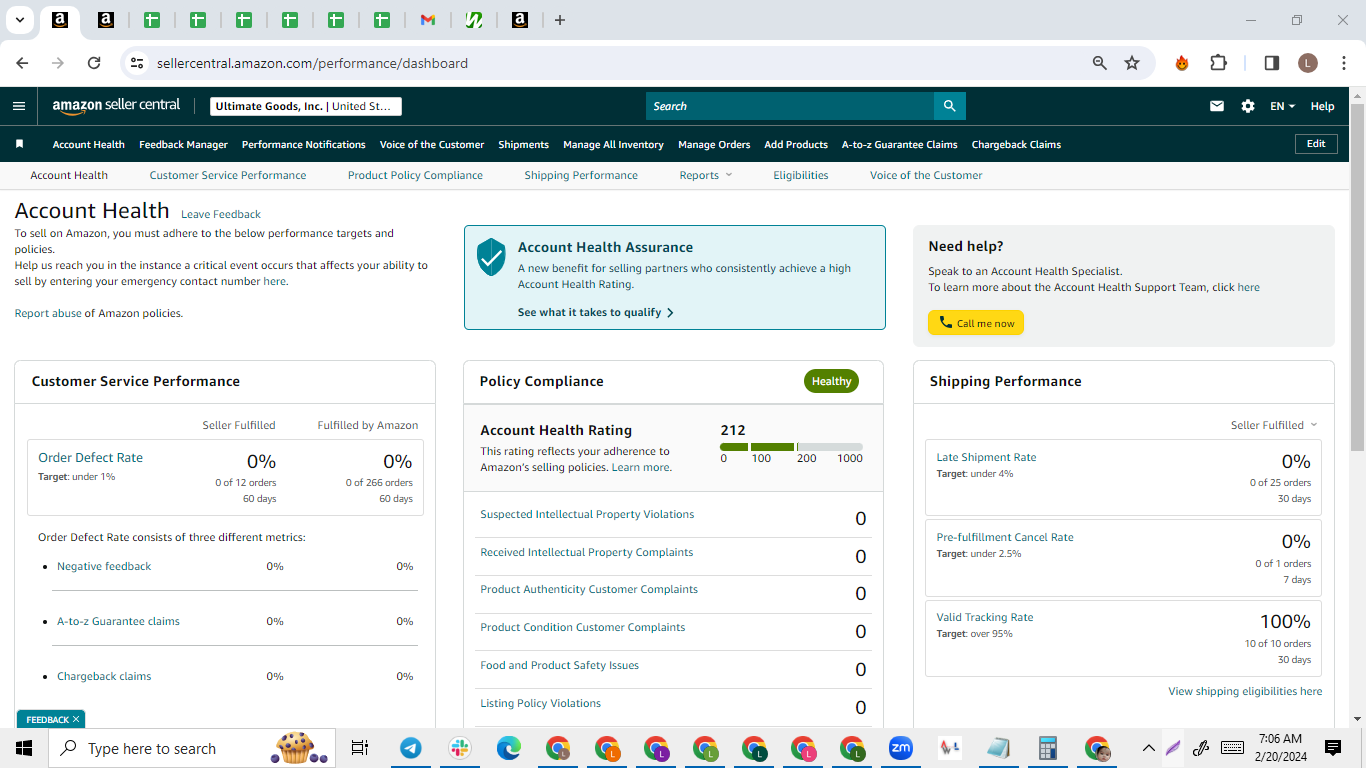
Task: Open Manage Orders in the favorites bar
Action: [714, 144]
